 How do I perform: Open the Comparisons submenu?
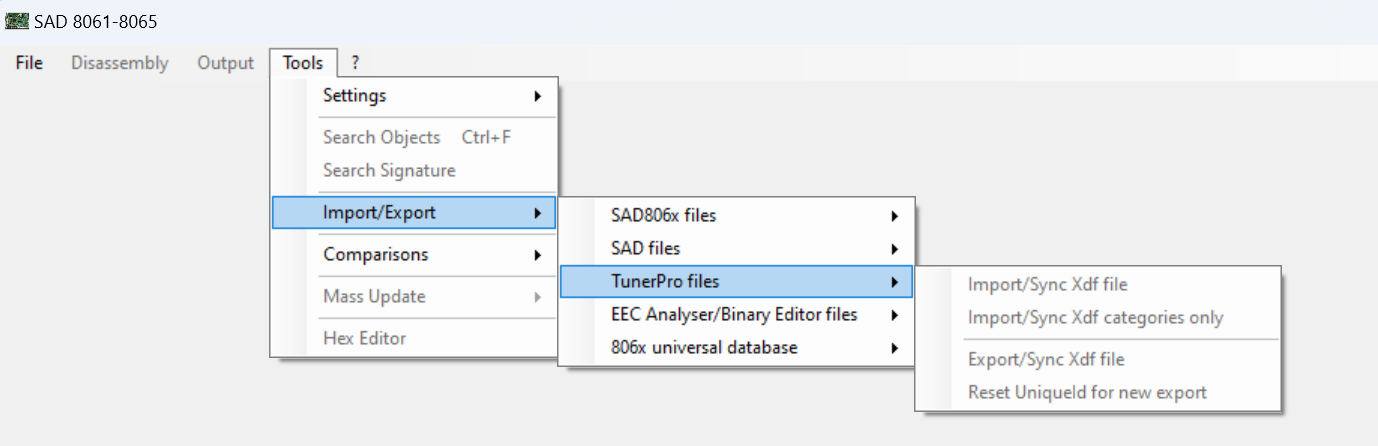[376, 255]
